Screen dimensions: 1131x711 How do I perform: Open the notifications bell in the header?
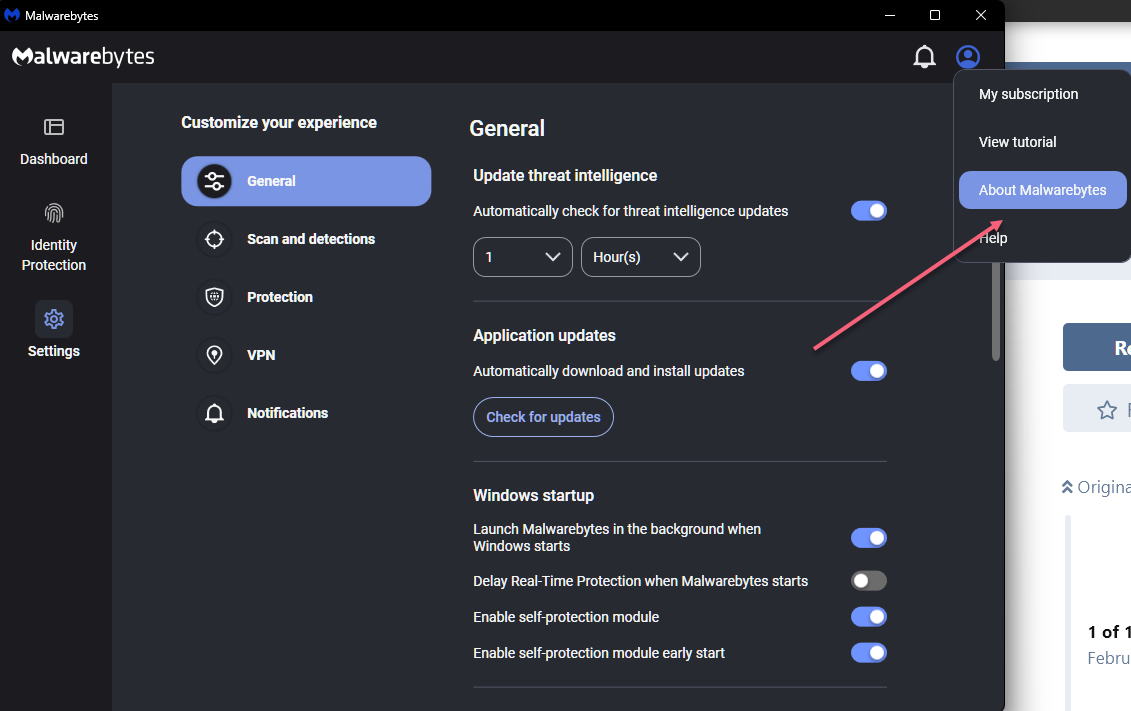[924, 57]
